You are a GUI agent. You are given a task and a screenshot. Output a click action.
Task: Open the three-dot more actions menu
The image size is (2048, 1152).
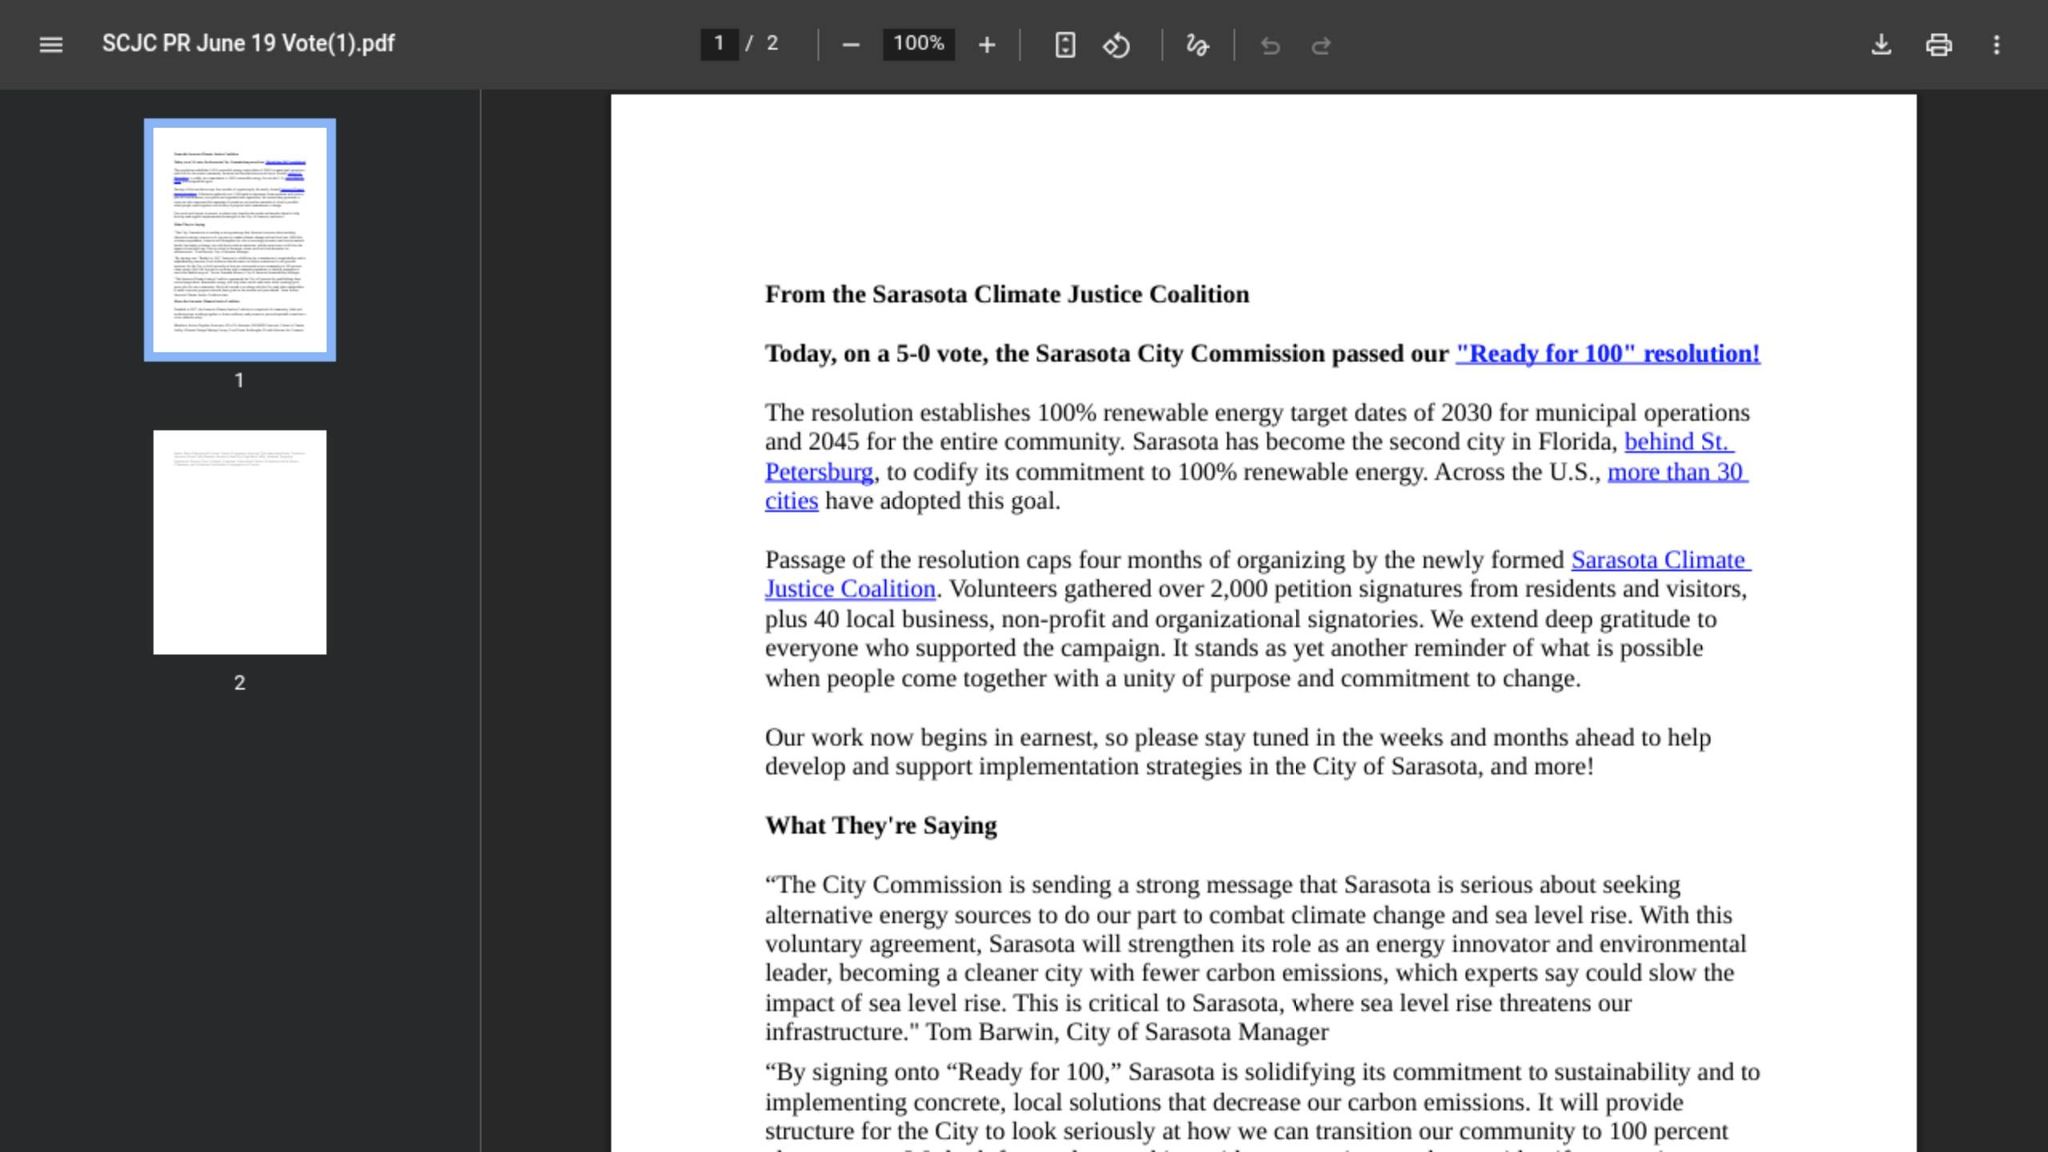click(1996, 44)
